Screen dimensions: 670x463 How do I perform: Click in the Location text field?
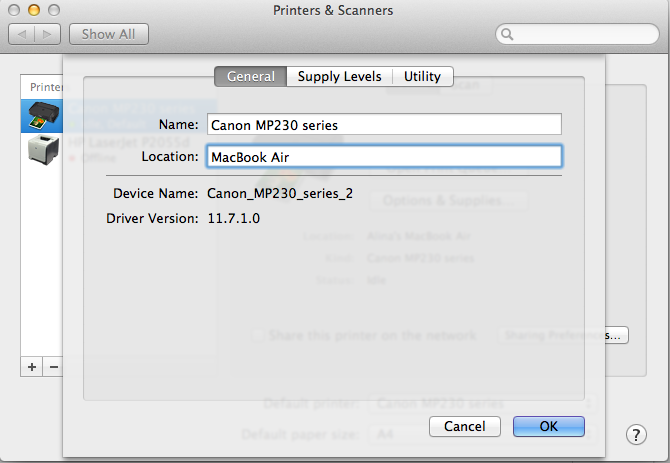[x=384, y=156]
